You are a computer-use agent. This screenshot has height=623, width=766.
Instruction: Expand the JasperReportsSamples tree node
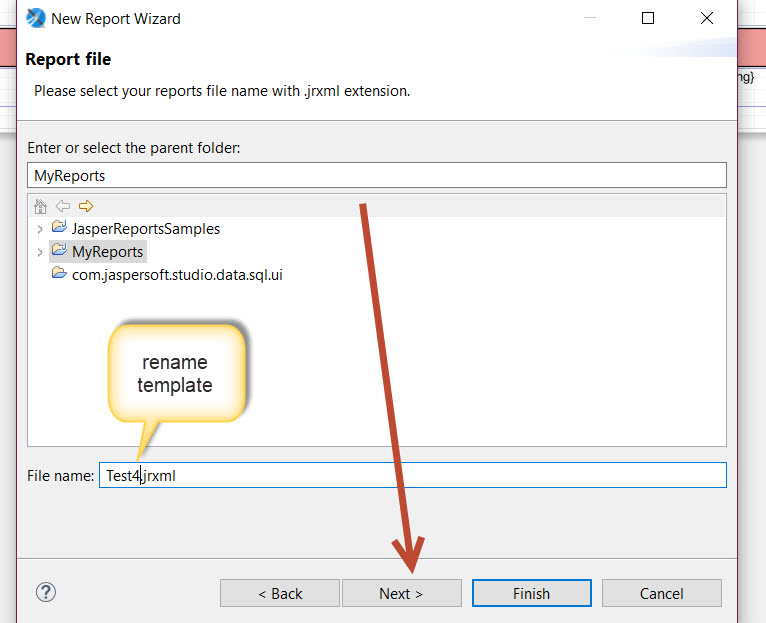39,229
